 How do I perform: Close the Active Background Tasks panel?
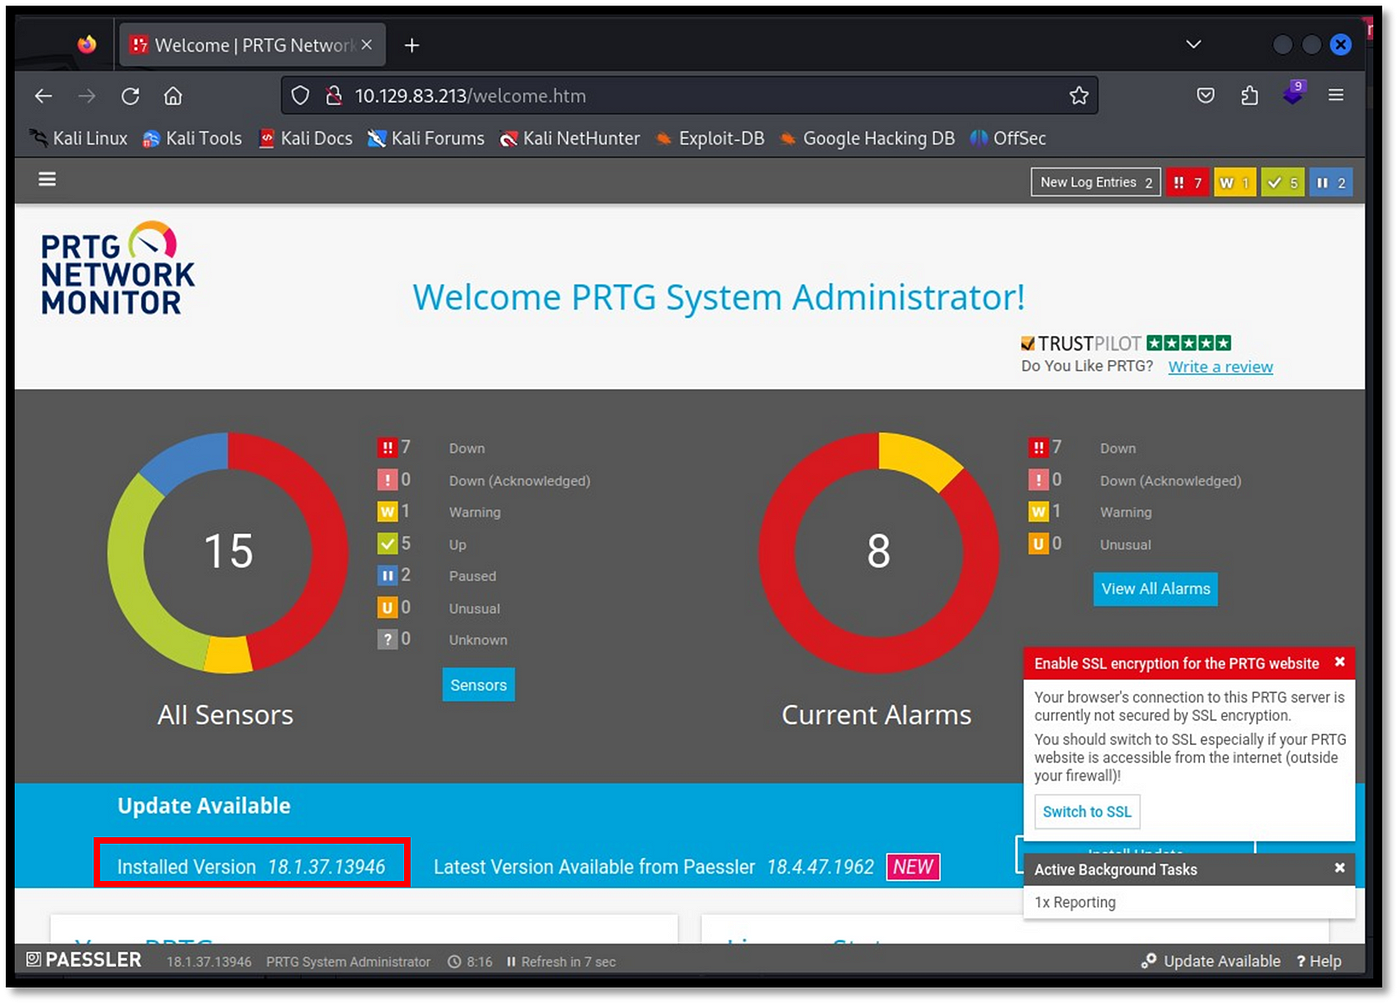click(x=1339, y=868)
